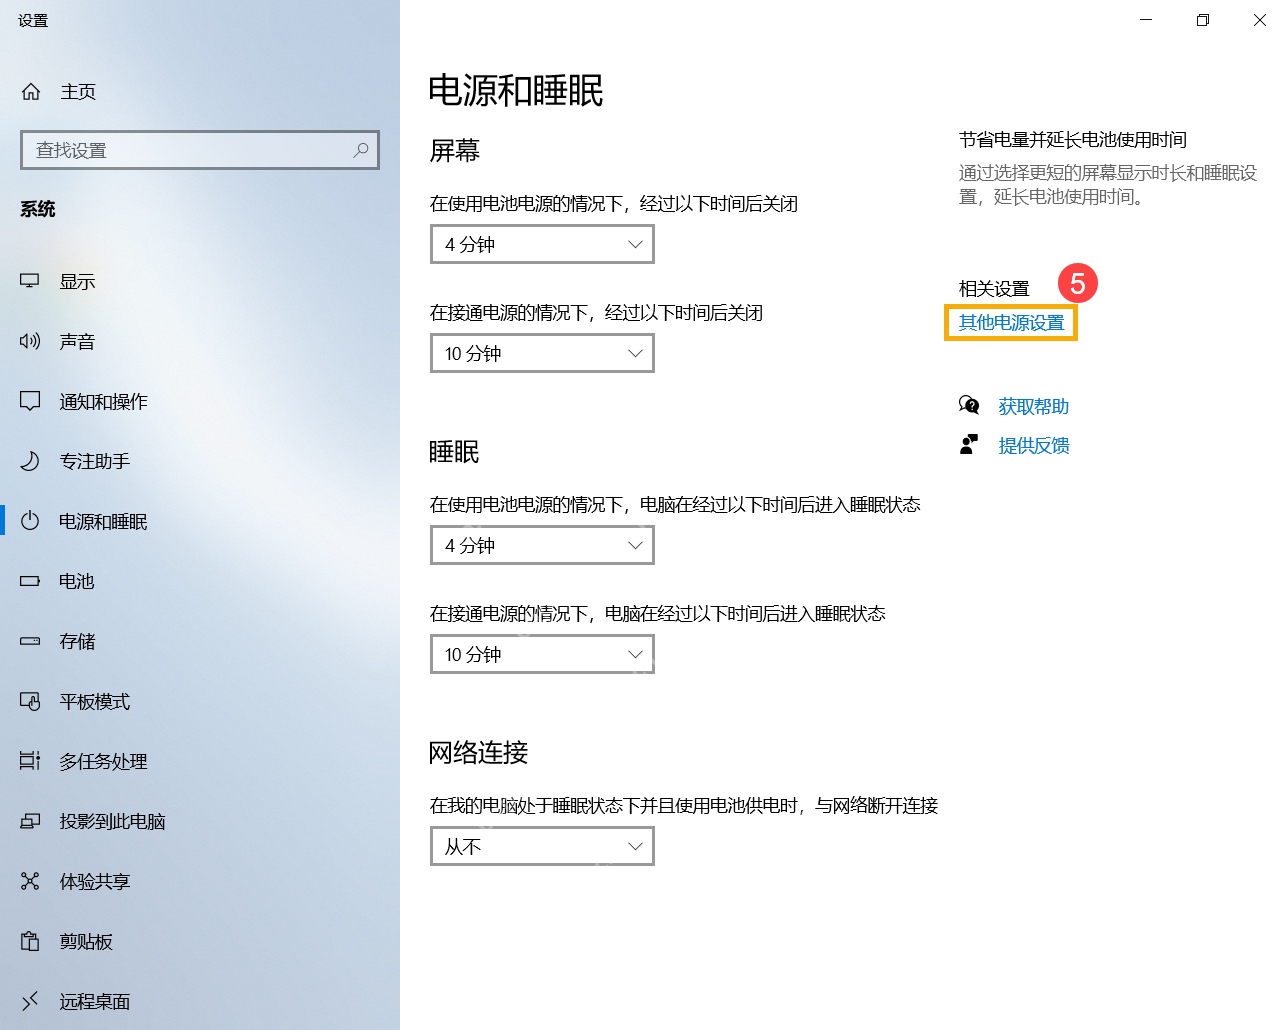Click the Sound speaker icon
Image resolution: width=1288 pixels, height=1030 pixels.
(30, 342)
